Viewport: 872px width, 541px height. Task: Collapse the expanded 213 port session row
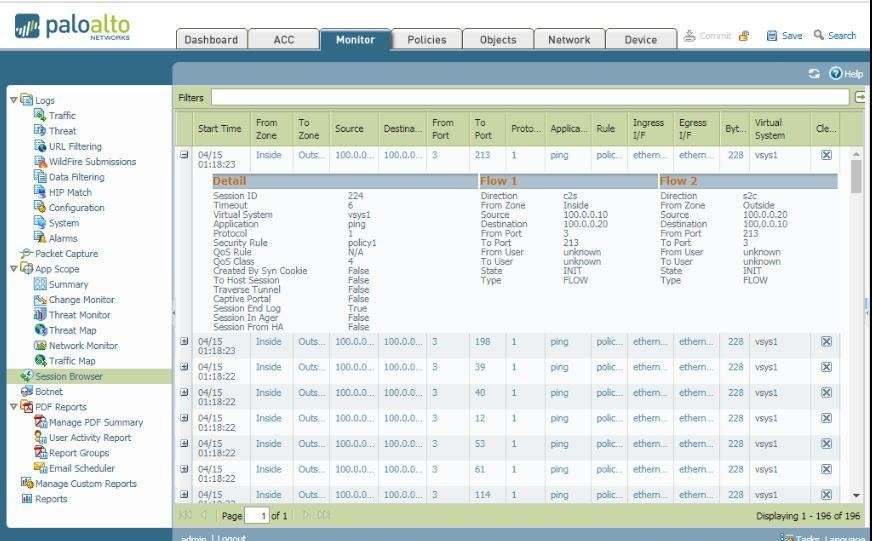pyautogui.click(x=184, y=155)
